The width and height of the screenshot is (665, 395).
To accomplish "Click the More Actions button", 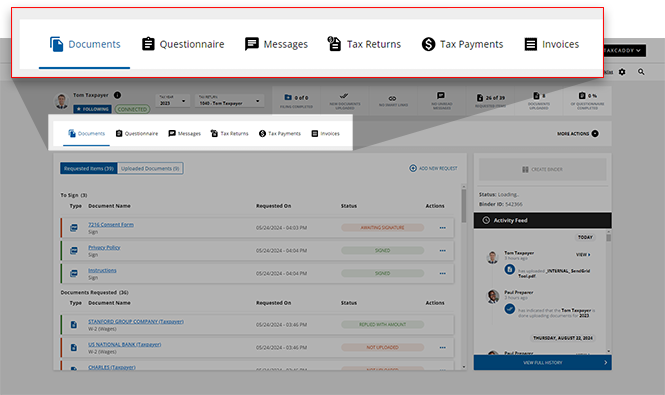I will point(578,134).
